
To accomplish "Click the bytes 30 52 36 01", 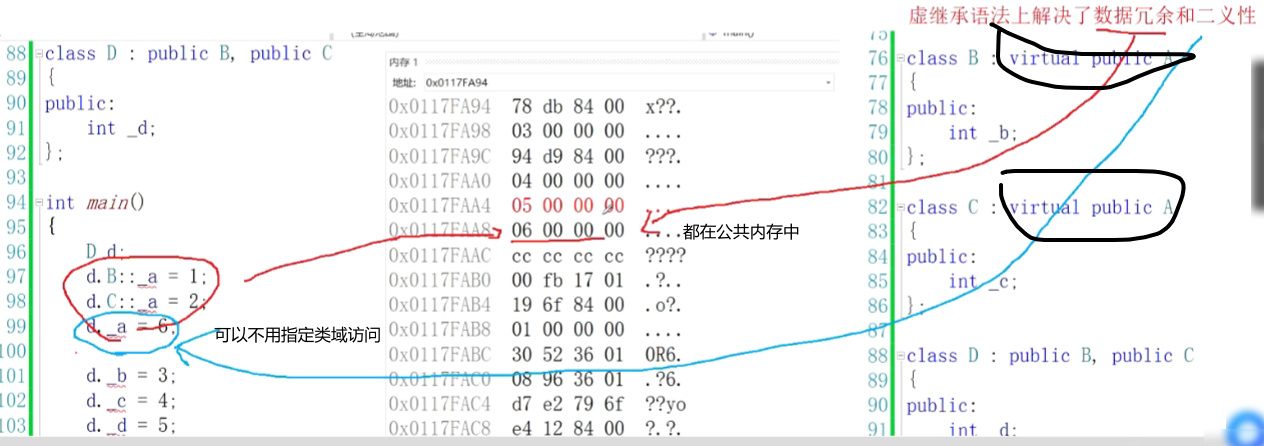I will point(568,356).
